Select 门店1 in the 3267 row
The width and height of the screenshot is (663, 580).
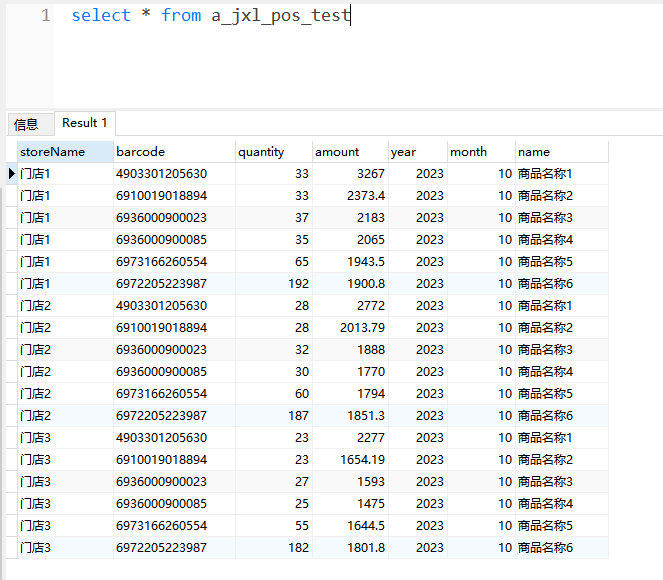tap(65, 174)
